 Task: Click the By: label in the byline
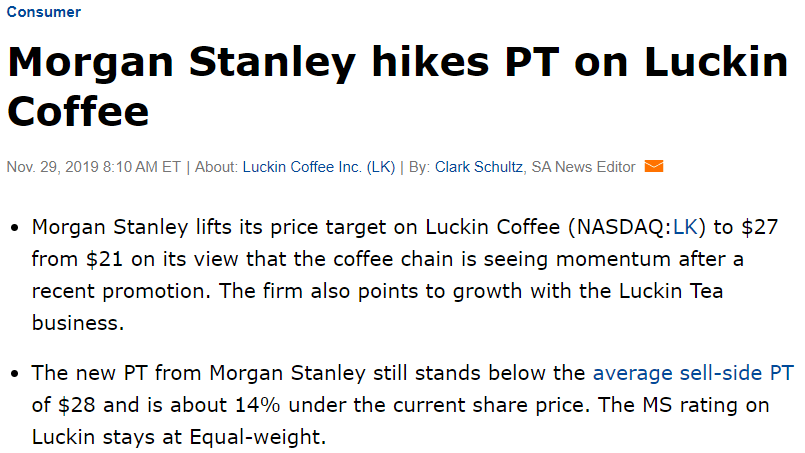click(x=419, y=167)
